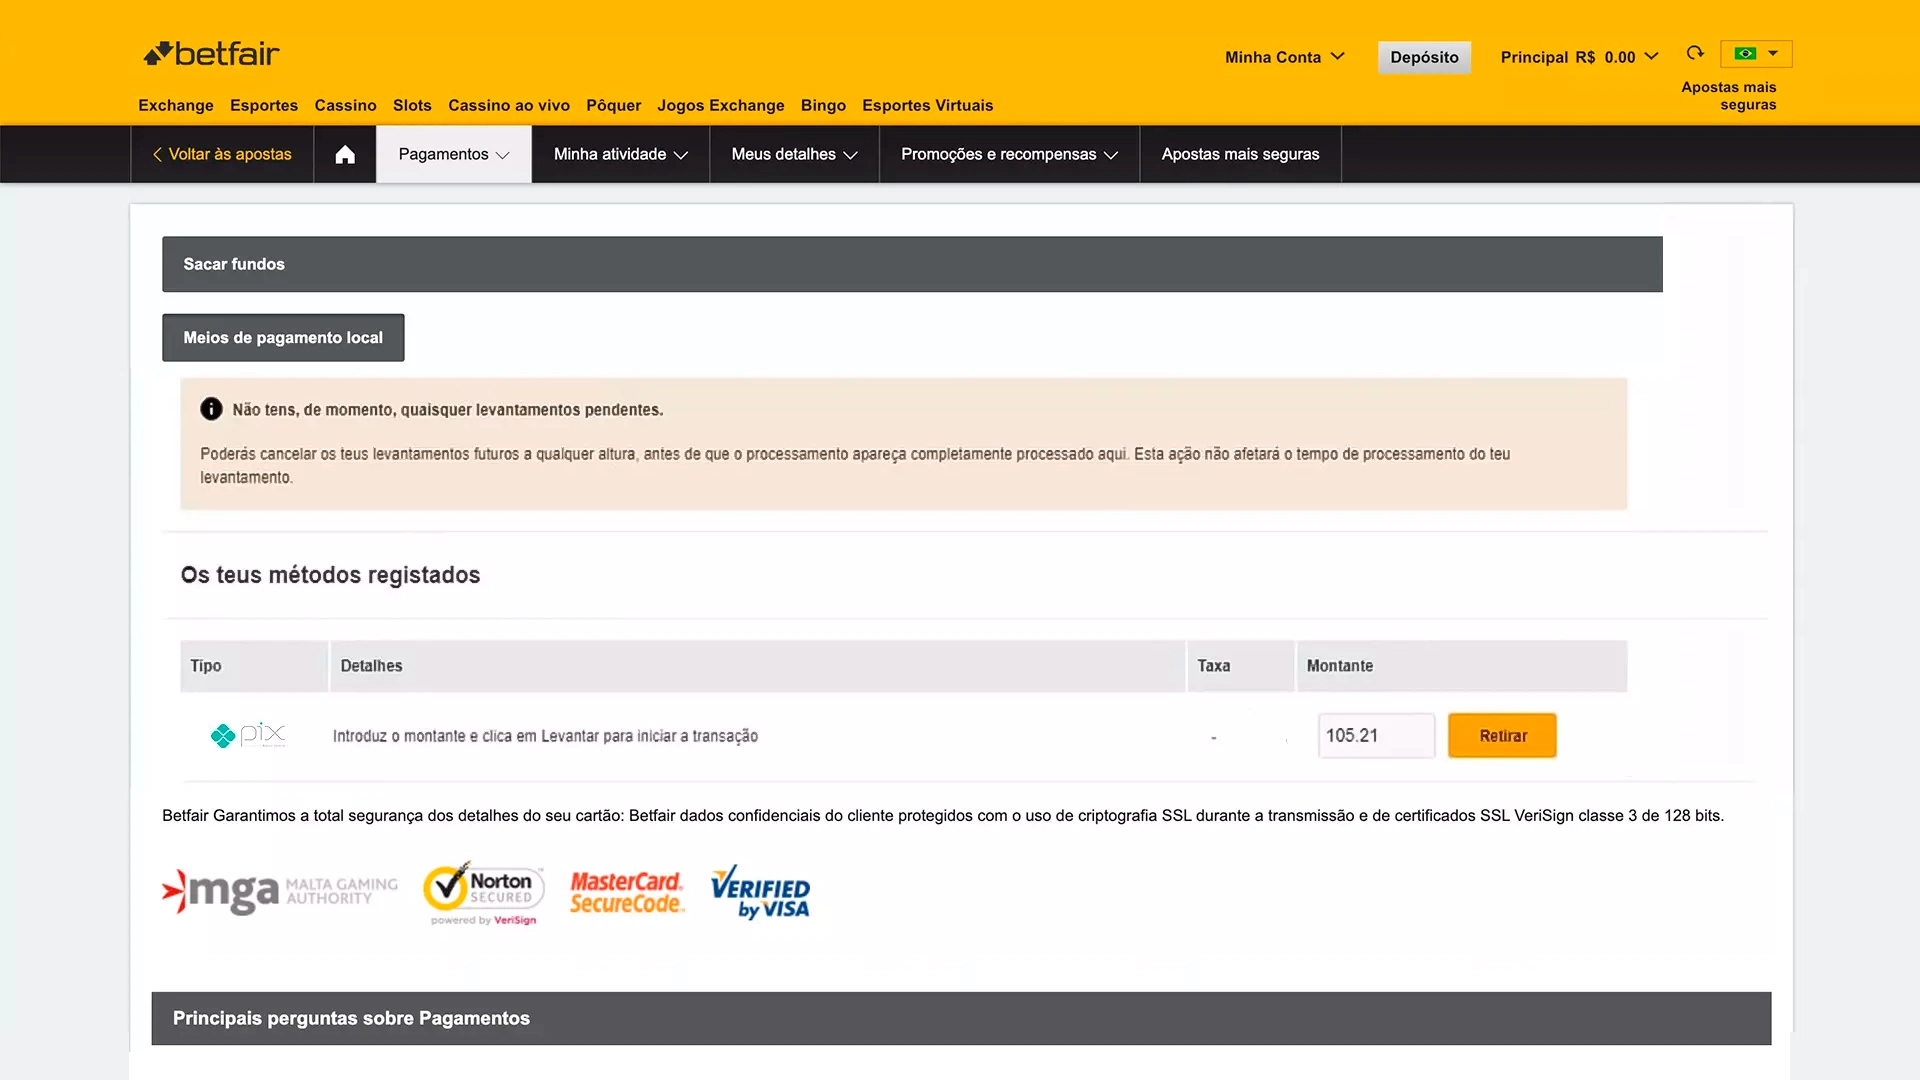Image resolution: width=1920 pixels, height=1080 pixels.
Task: Open Apostas mais seguras tab
Action: click(1240, 154)
